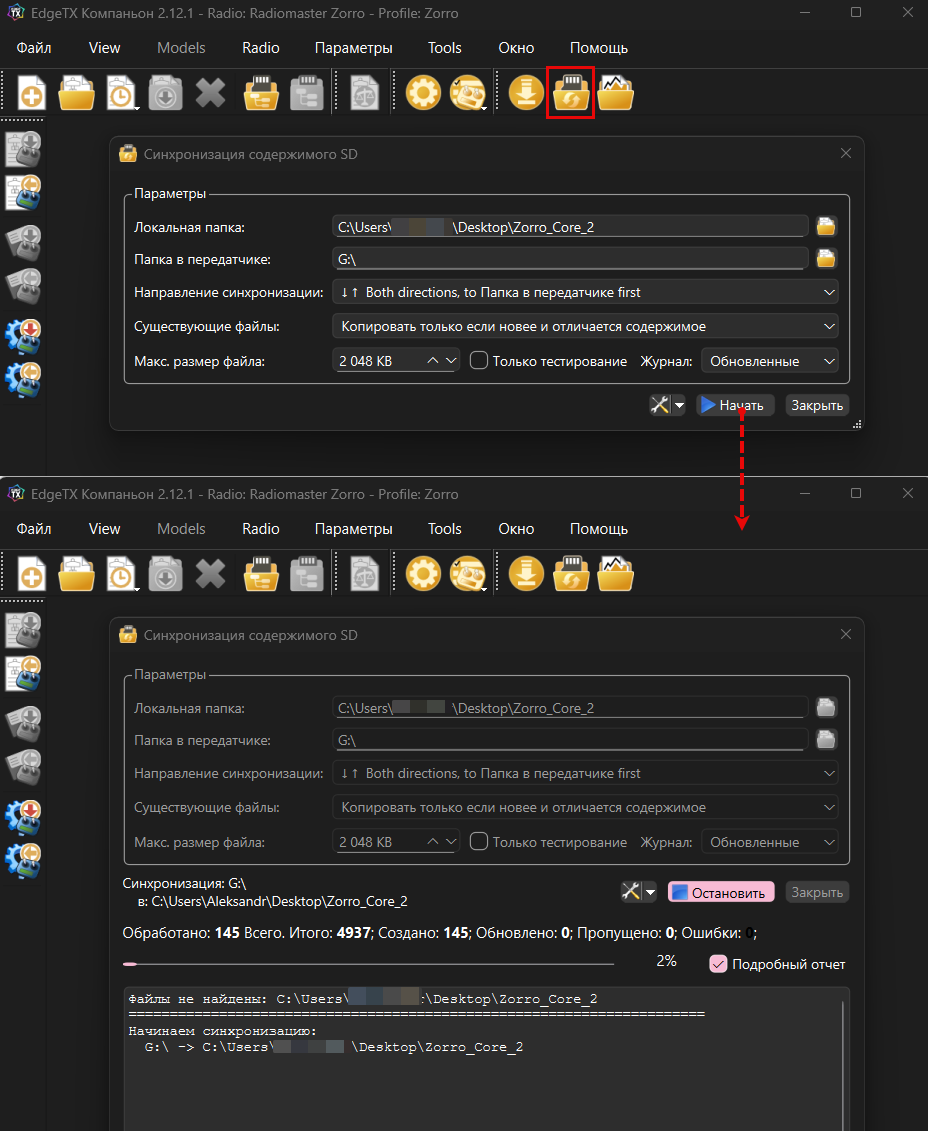
Task: Click 'Начать' button to start sync
Action: 735,405
